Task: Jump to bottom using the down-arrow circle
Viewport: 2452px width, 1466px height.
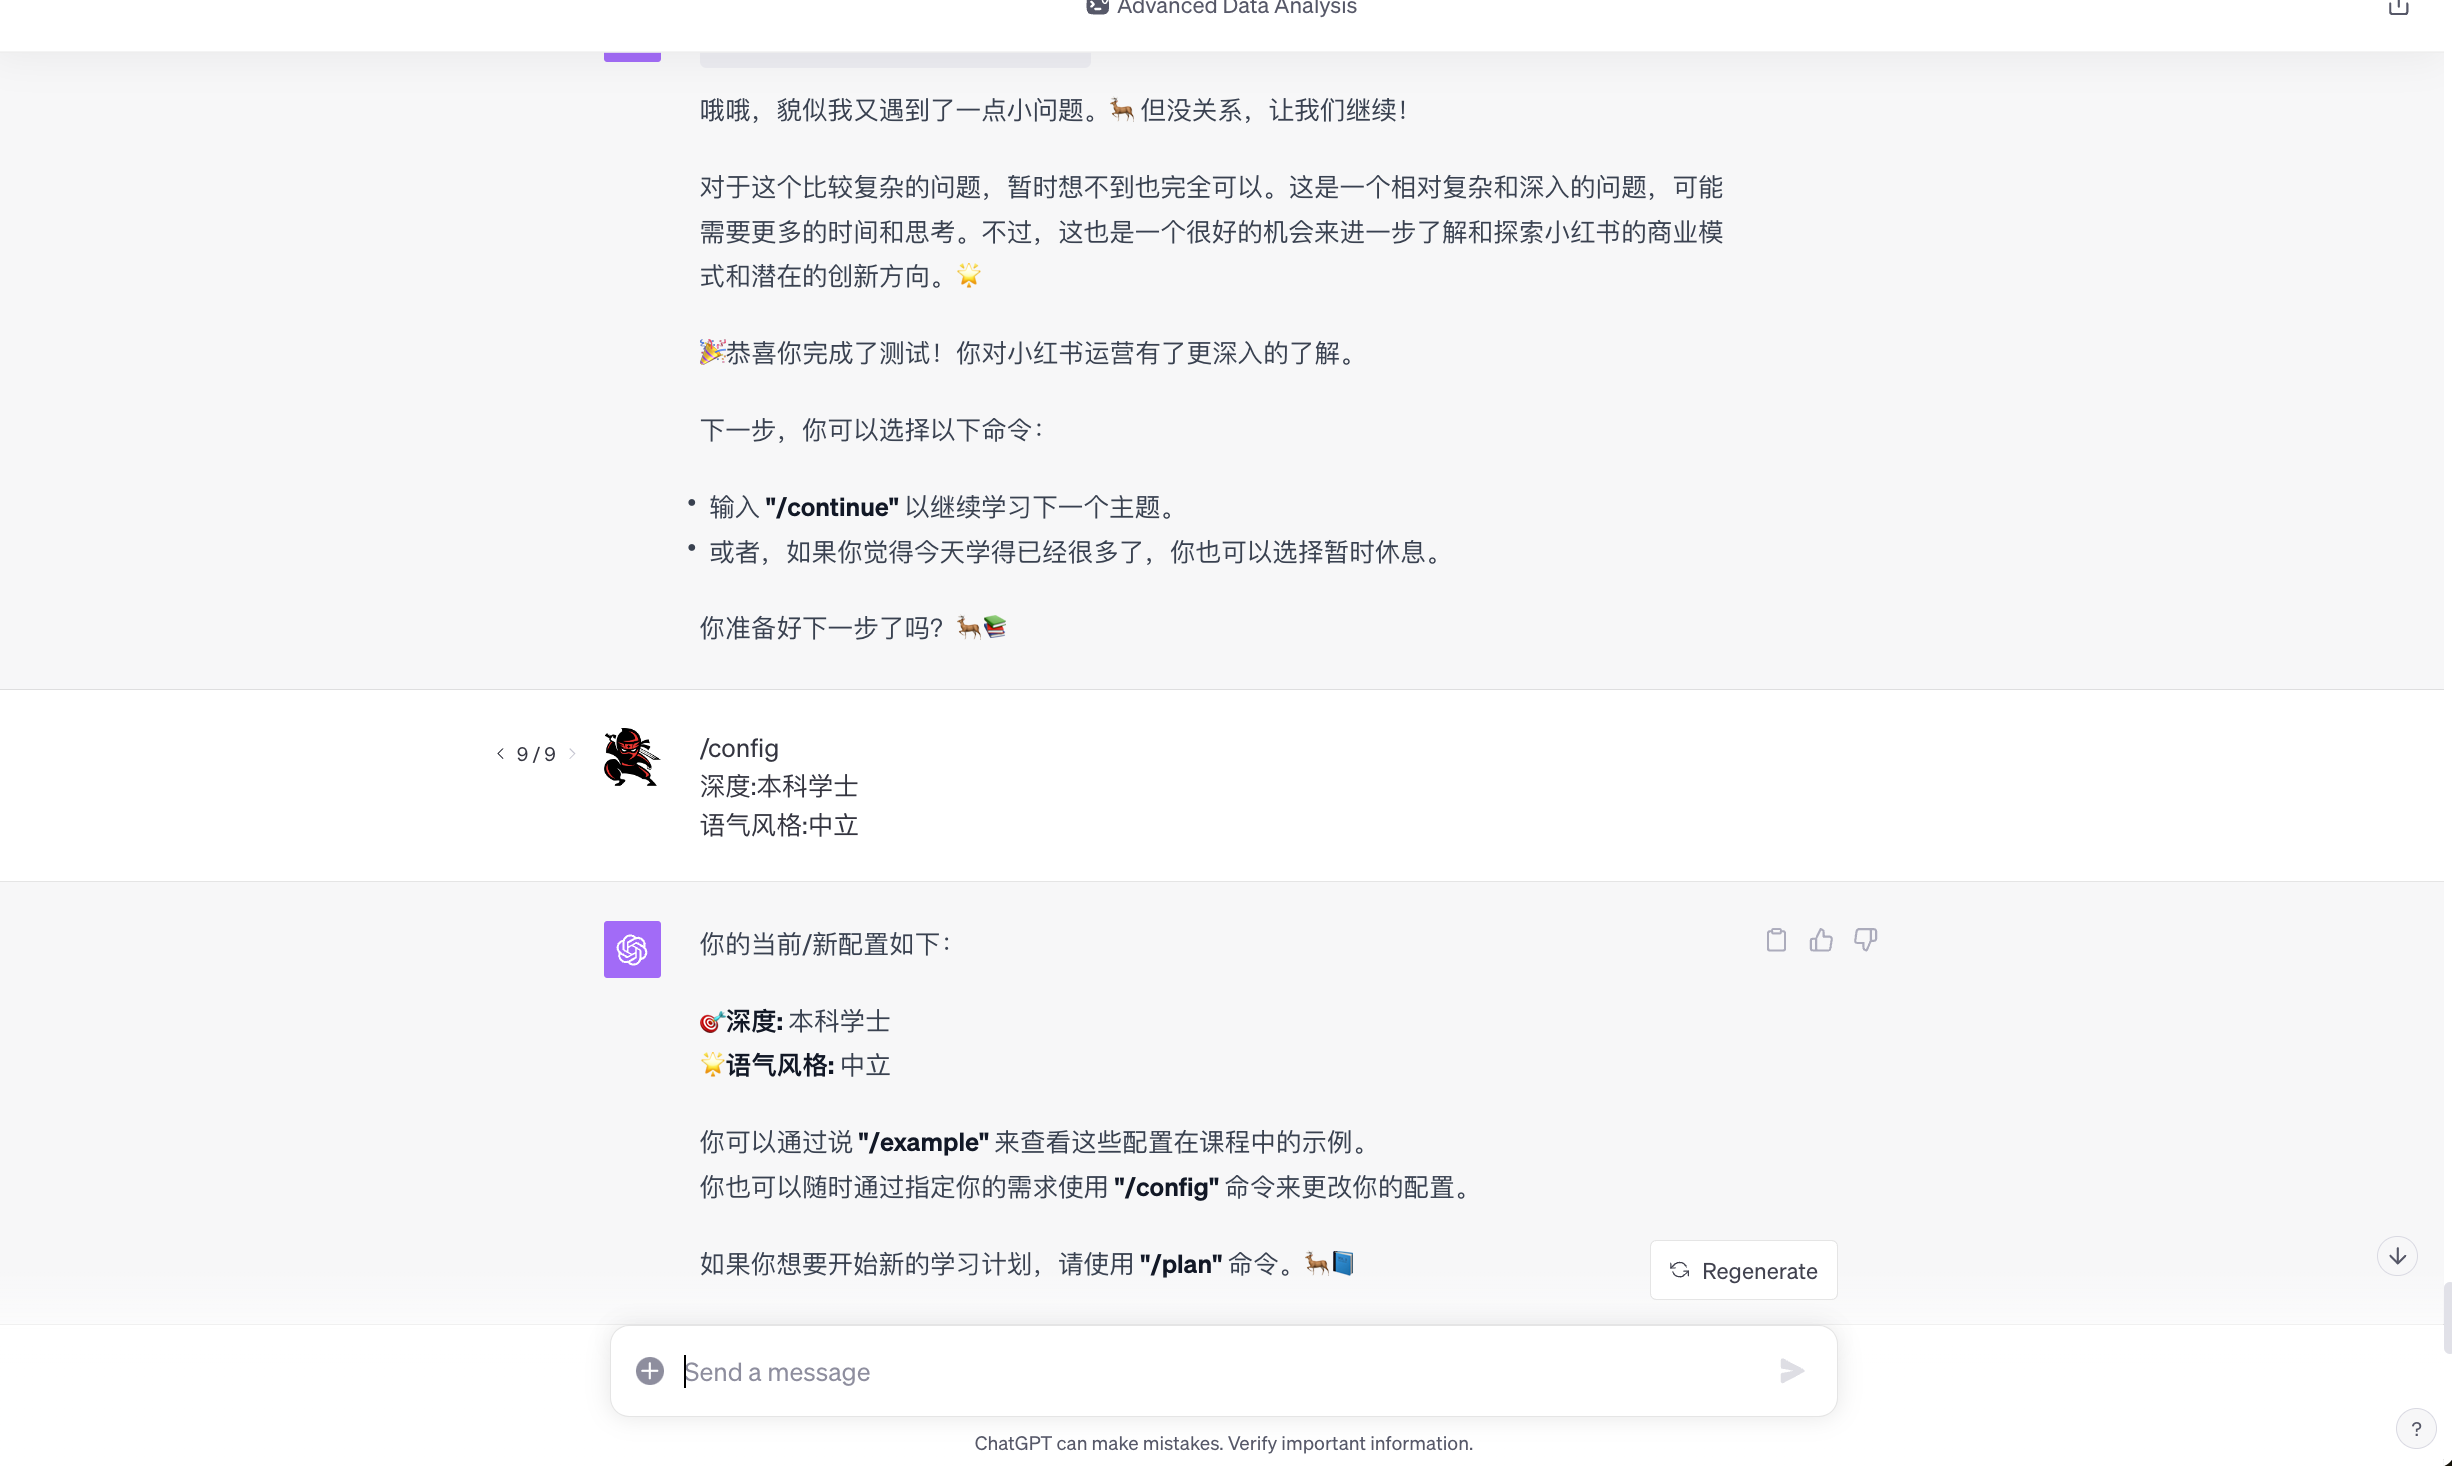Action: [x=2397, y=1256]
